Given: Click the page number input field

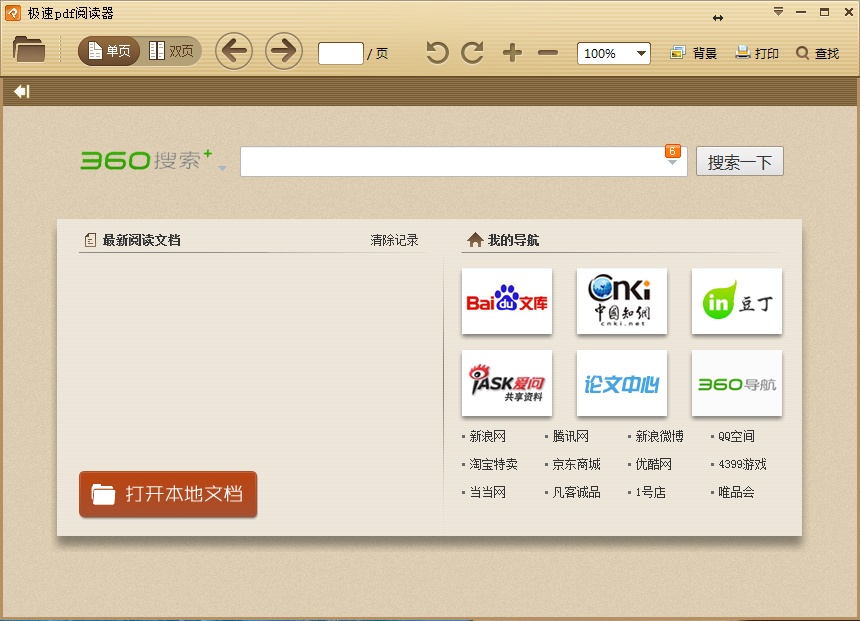Looking at the screenshot, I should (x=341, y=53).
